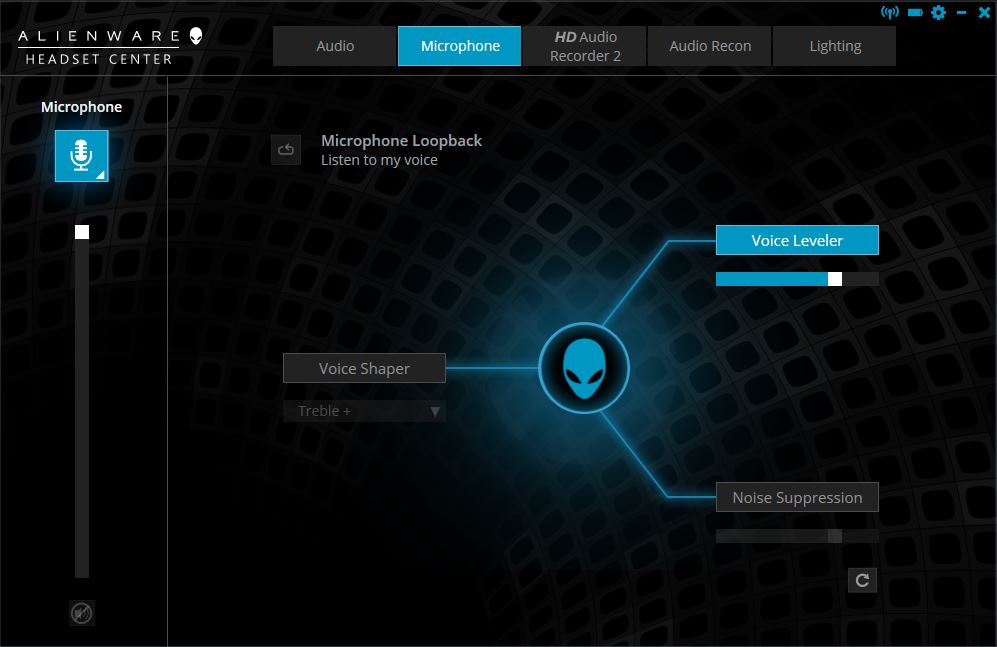This screenshot has height=647, width=997.
Task: Click the Alienware Headset Center logo
Action: [x=110, y=46]
